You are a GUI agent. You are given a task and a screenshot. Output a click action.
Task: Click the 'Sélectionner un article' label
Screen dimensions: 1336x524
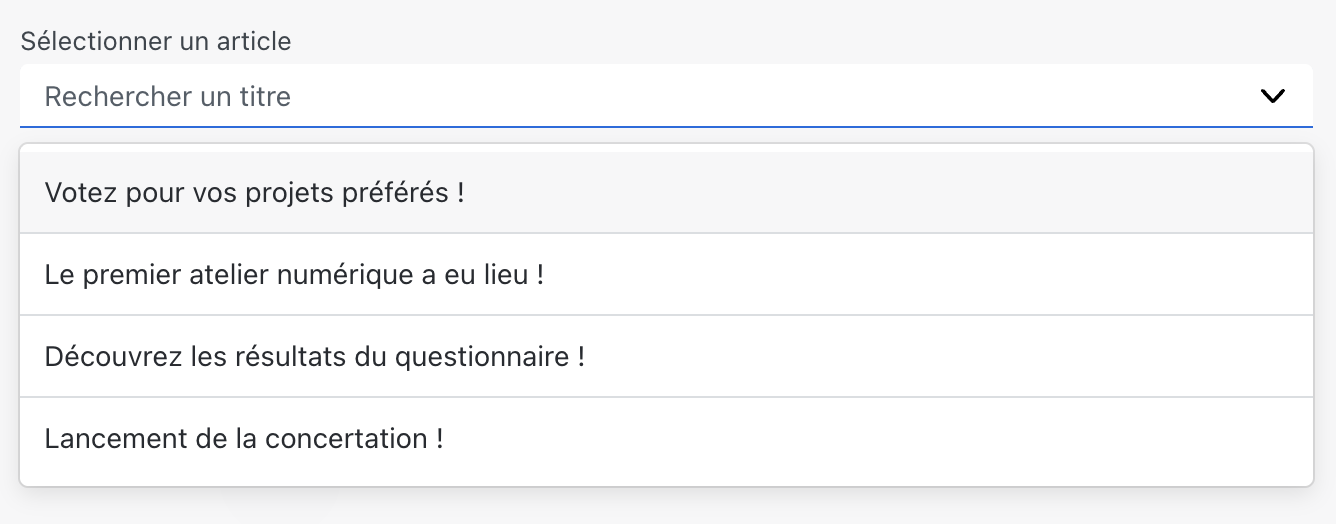tap(156, 41)
